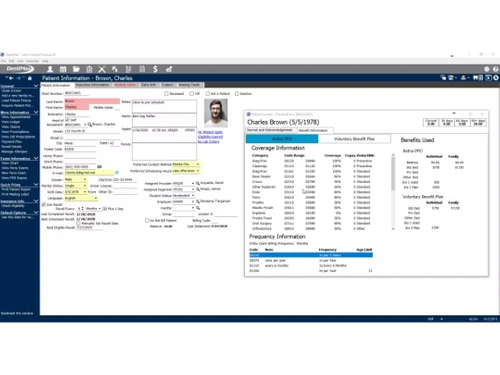Click the first blue link under patient photo
Image resolution: width=500 pixels, height=375 pixels.
210,132
